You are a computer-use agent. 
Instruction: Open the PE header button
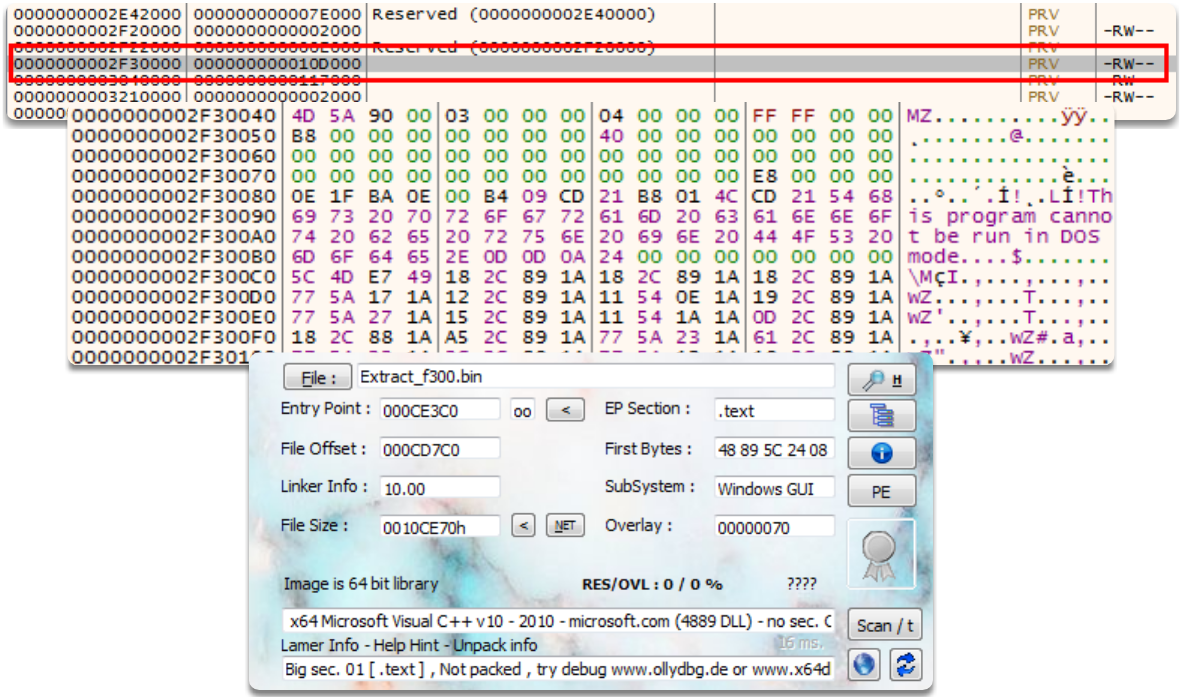point(881,492)
